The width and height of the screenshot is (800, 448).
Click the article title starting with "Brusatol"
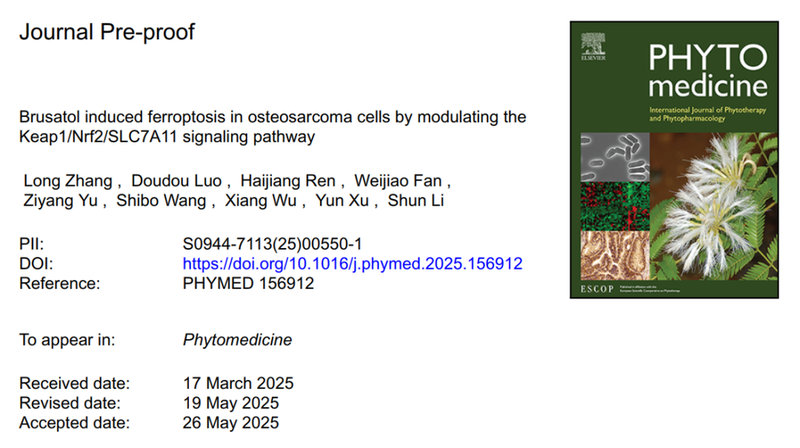coord(272,127)
